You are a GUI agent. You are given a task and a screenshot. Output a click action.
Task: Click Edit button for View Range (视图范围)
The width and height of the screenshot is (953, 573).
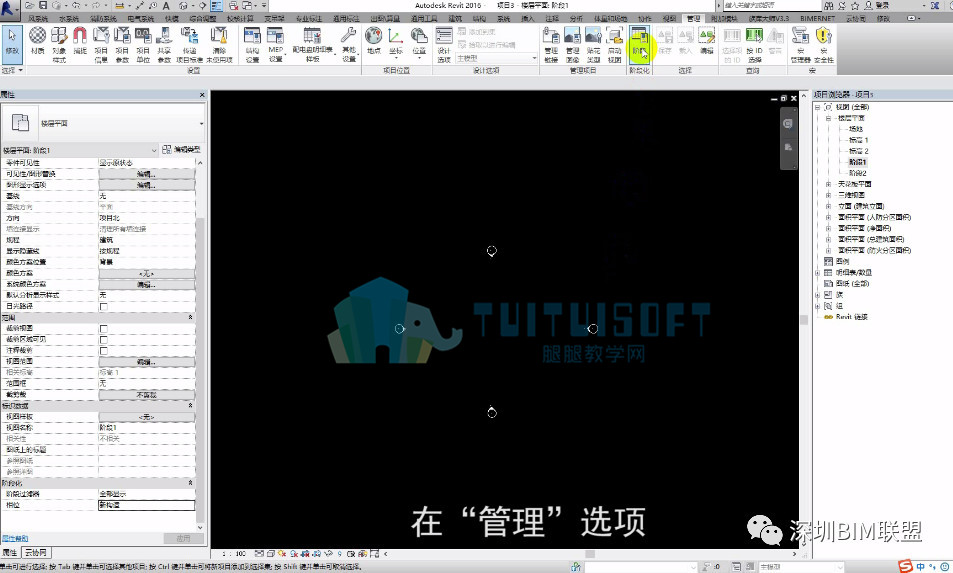[x=146, y=362]
